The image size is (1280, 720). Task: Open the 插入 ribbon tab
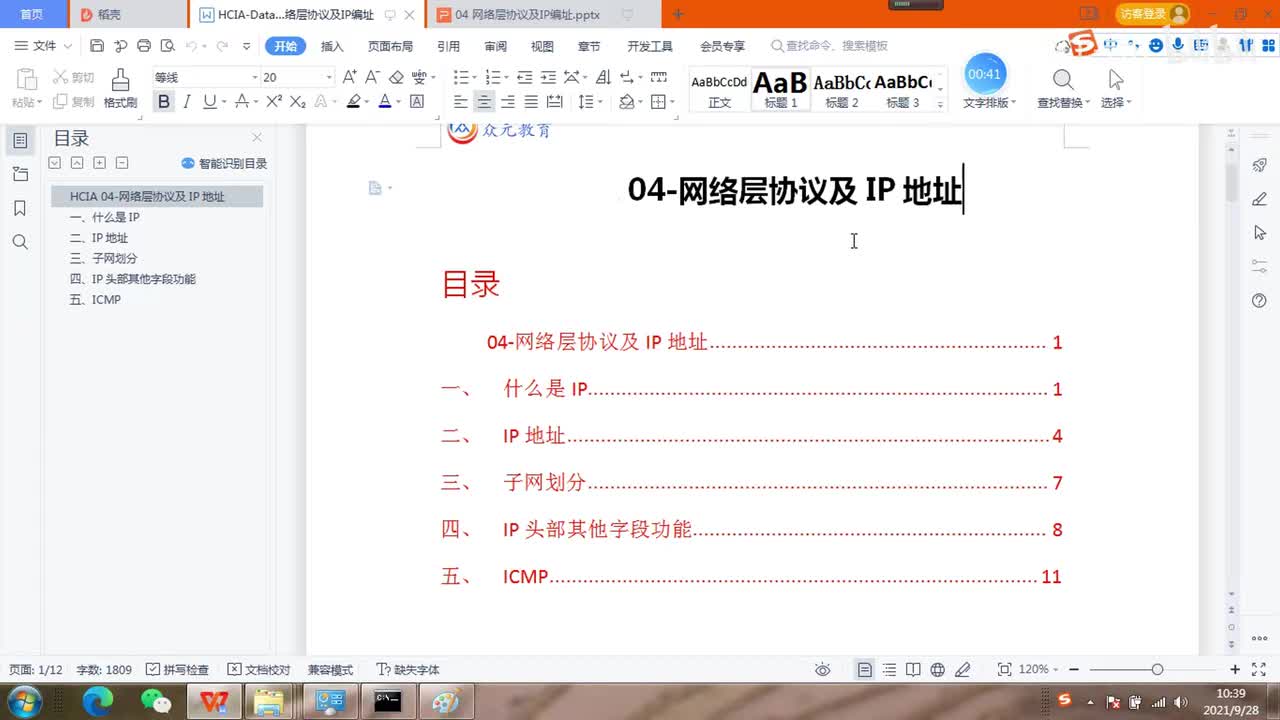click(x=332, y=46)
